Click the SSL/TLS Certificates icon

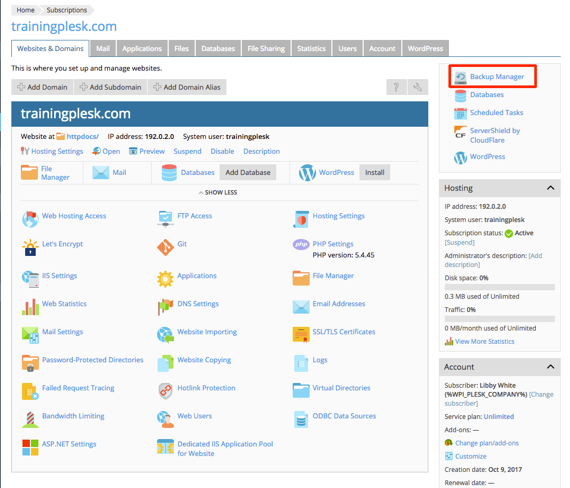pyautogui.click(x=301, y=335)
